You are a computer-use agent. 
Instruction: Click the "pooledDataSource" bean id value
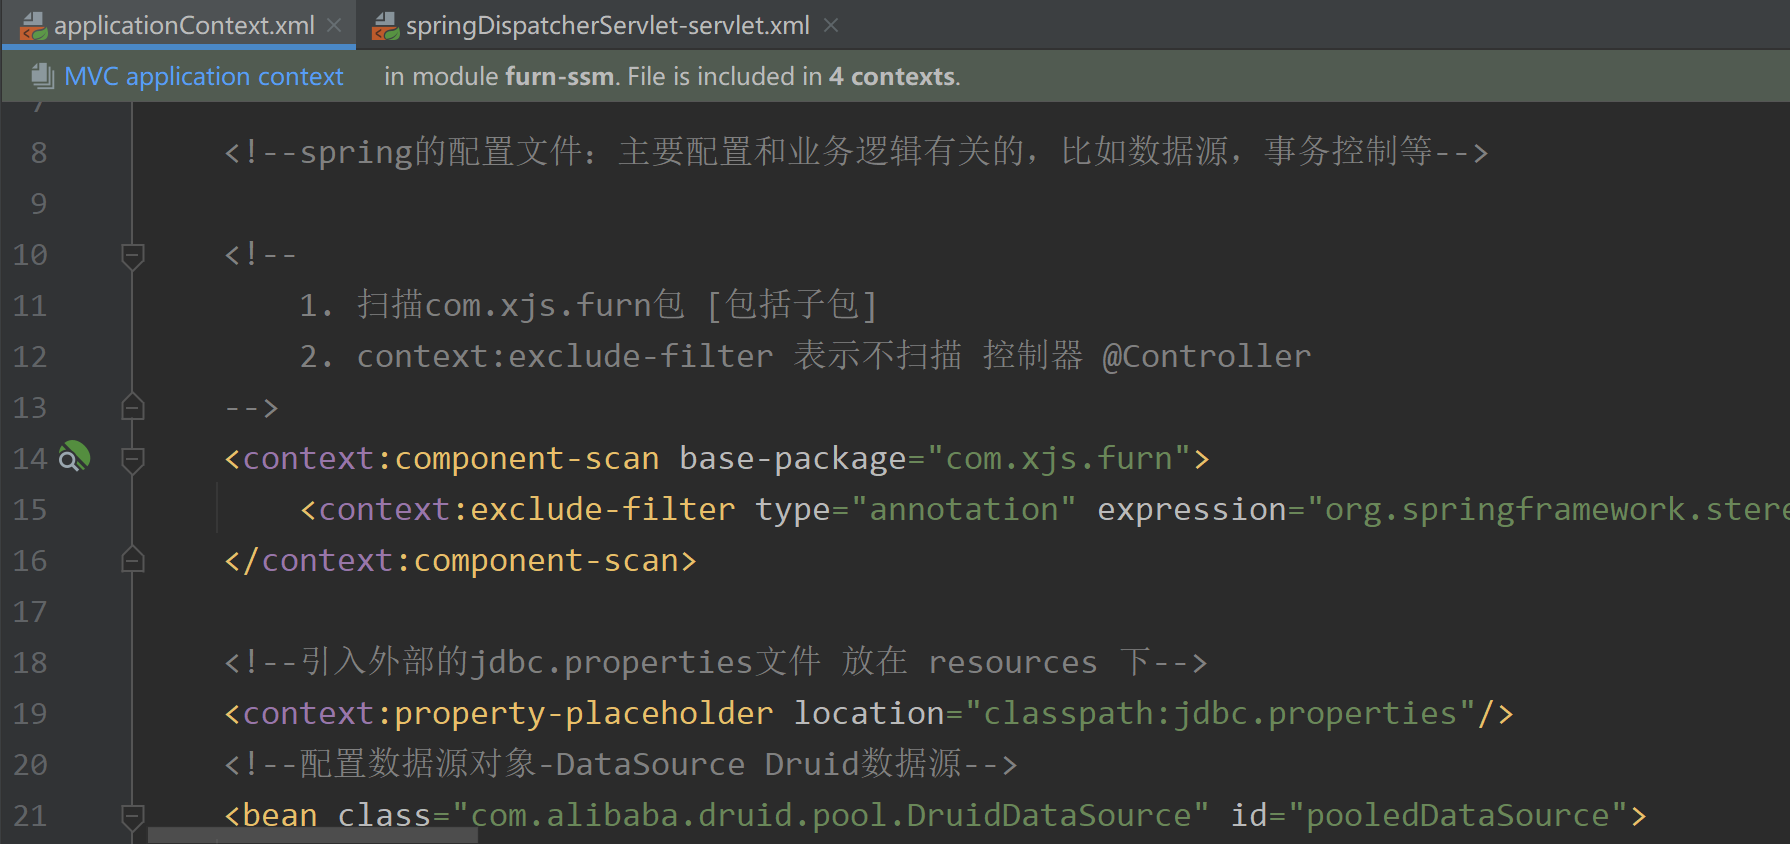1457,816
